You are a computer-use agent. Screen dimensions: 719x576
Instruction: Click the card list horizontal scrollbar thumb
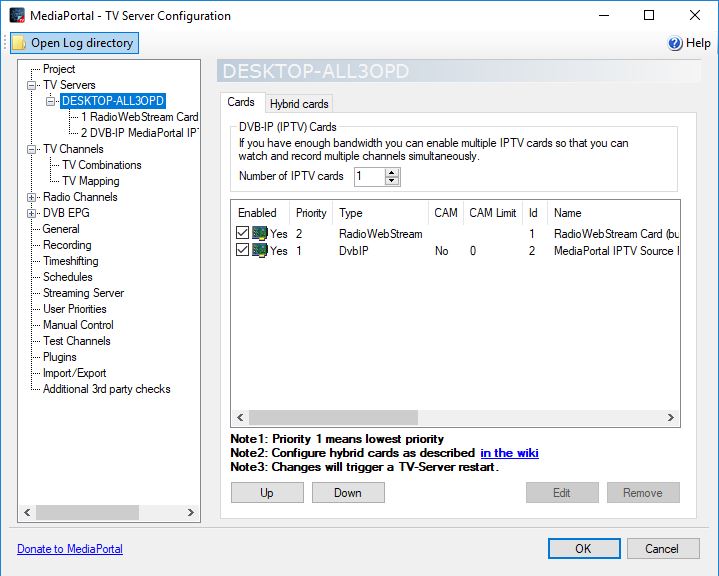point(333,417)
